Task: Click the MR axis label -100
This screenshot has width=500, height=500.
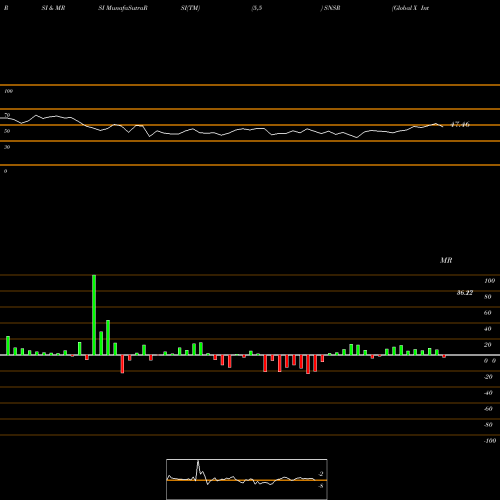Action: pos(490,441)
